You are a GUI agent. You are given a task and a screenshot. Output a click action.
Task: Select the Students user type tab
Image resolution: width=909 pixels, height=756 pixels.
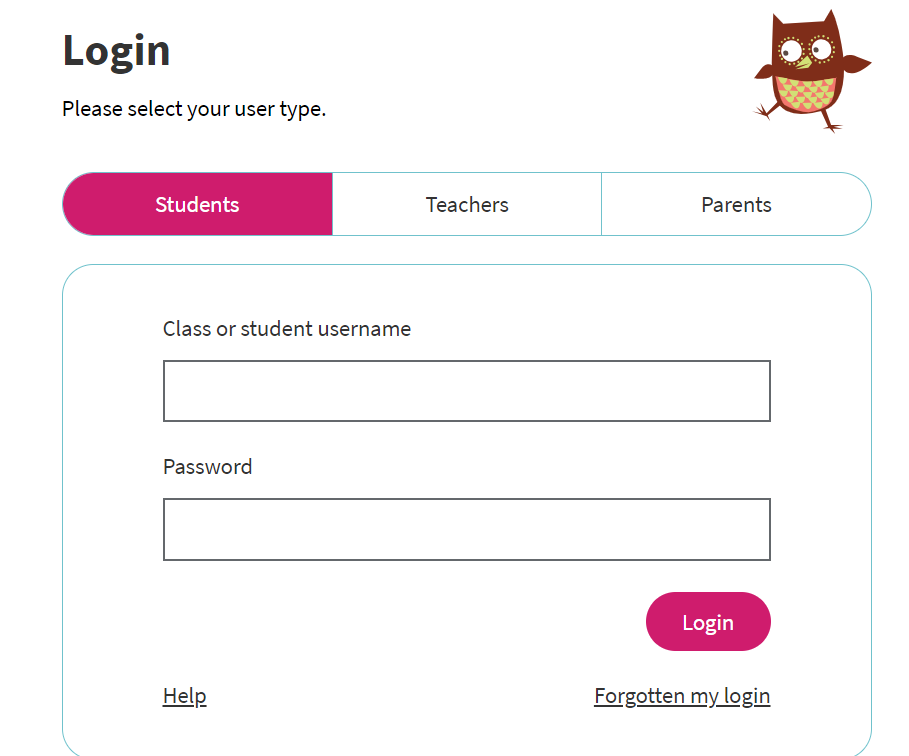pos(197,204)
